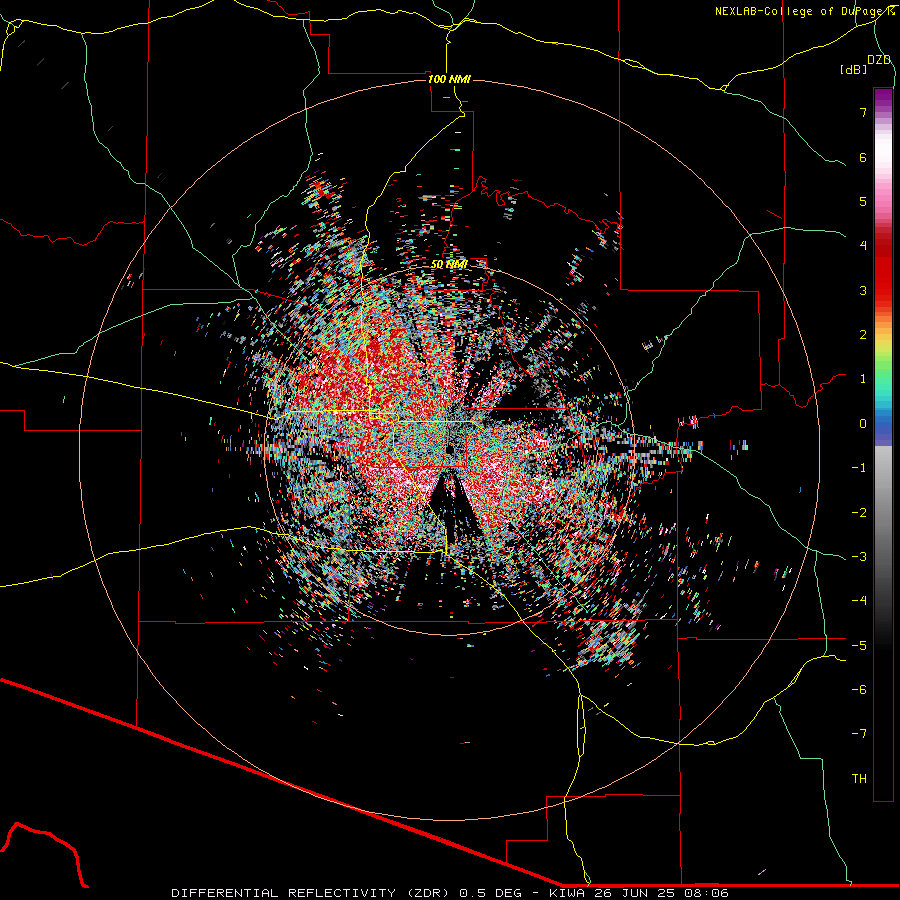Click the 'DZD' color scale title
The width and height of the screenshot is (900, 900).
879,60
